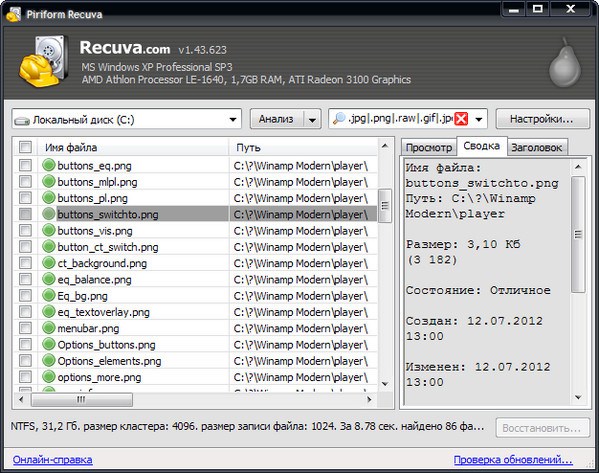Click the Recuva hard hat logo

43,61
